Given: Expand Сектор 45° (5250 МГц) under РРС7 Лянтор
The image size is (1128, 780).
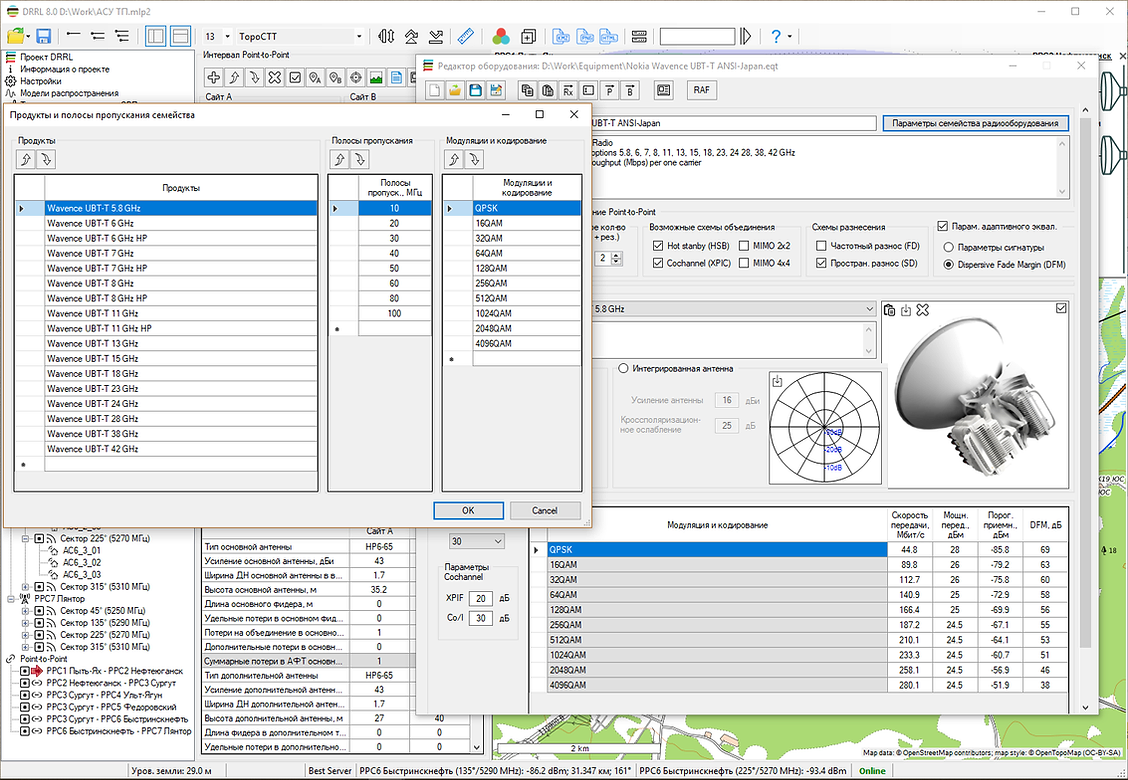Looking at the screenshot, I should (x=25, y=611).
